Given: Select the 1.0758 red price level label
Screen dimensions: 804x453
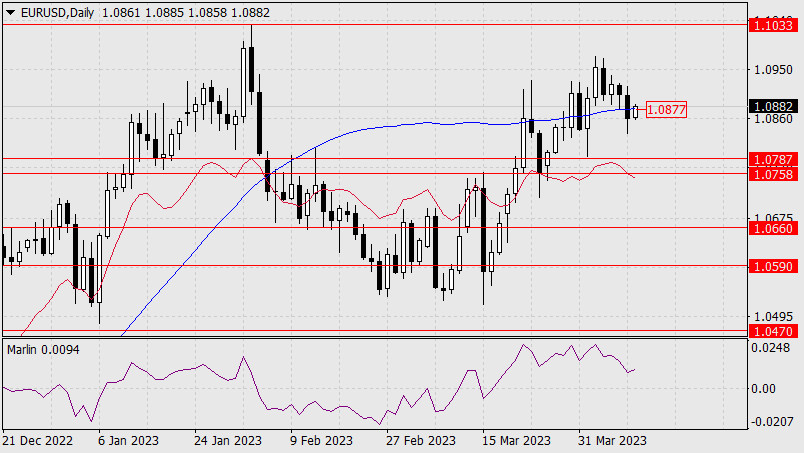Looking at the screenshot, I should (x=773, y=174).
